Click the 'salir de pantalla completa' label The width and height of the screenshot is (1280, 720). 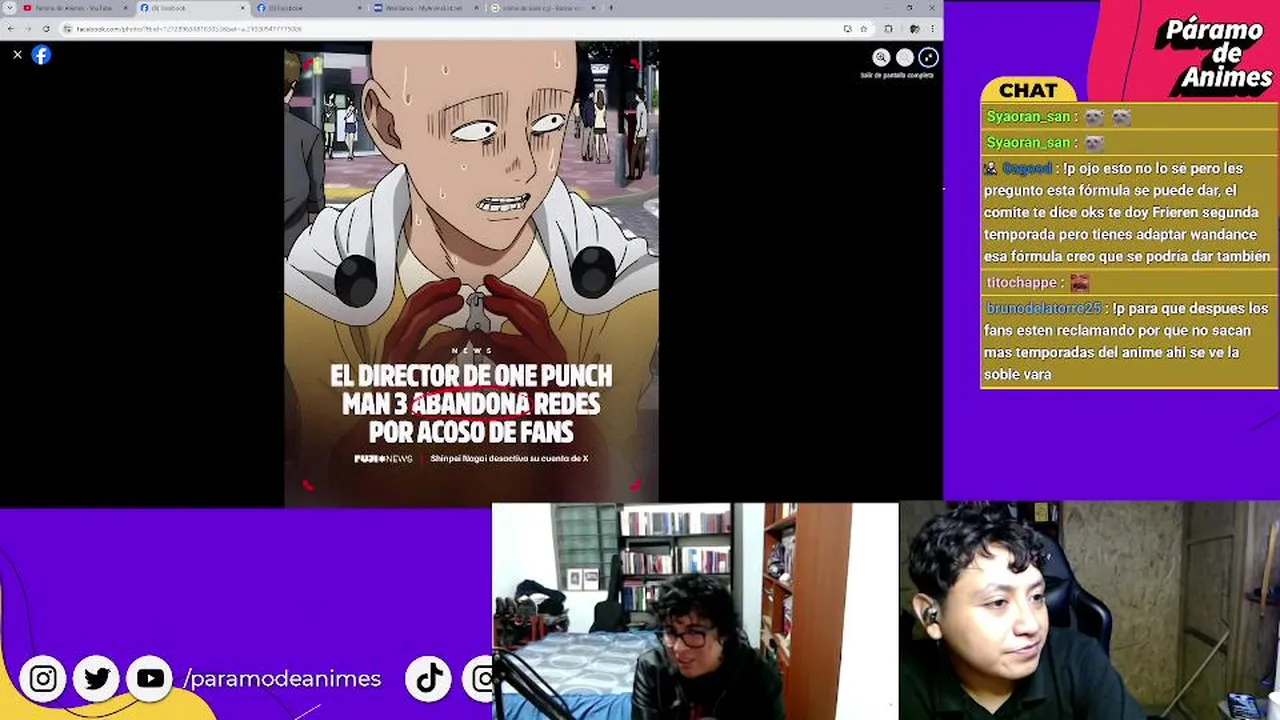coord(897,76)
